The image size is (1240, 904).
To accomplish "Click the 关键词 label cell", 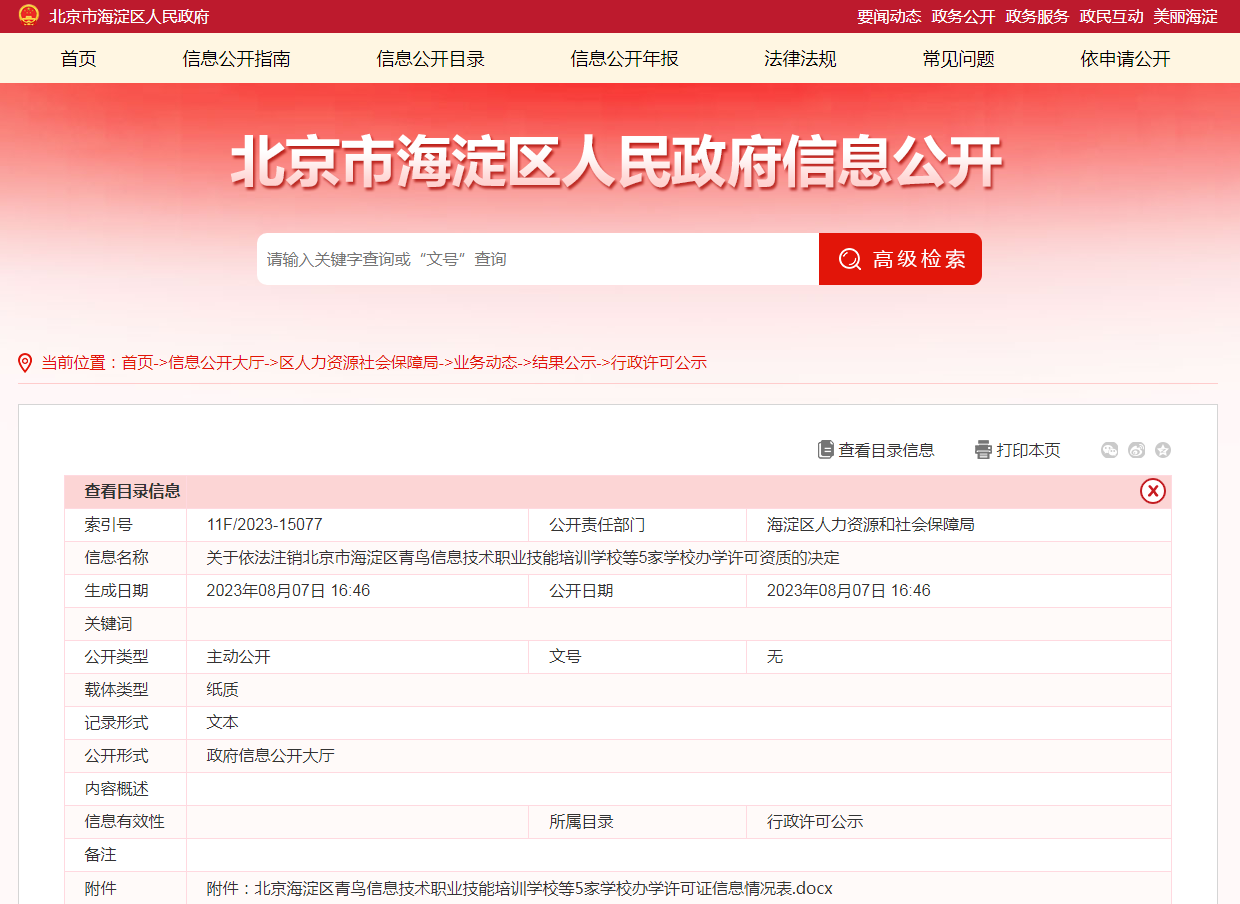I will click(125, 623).
